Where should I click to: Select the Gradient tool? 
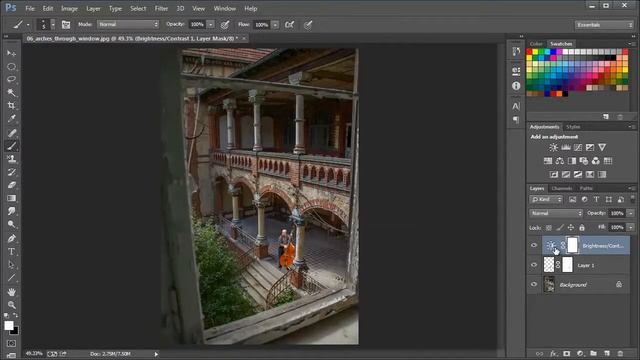click(x=11, y=198)
